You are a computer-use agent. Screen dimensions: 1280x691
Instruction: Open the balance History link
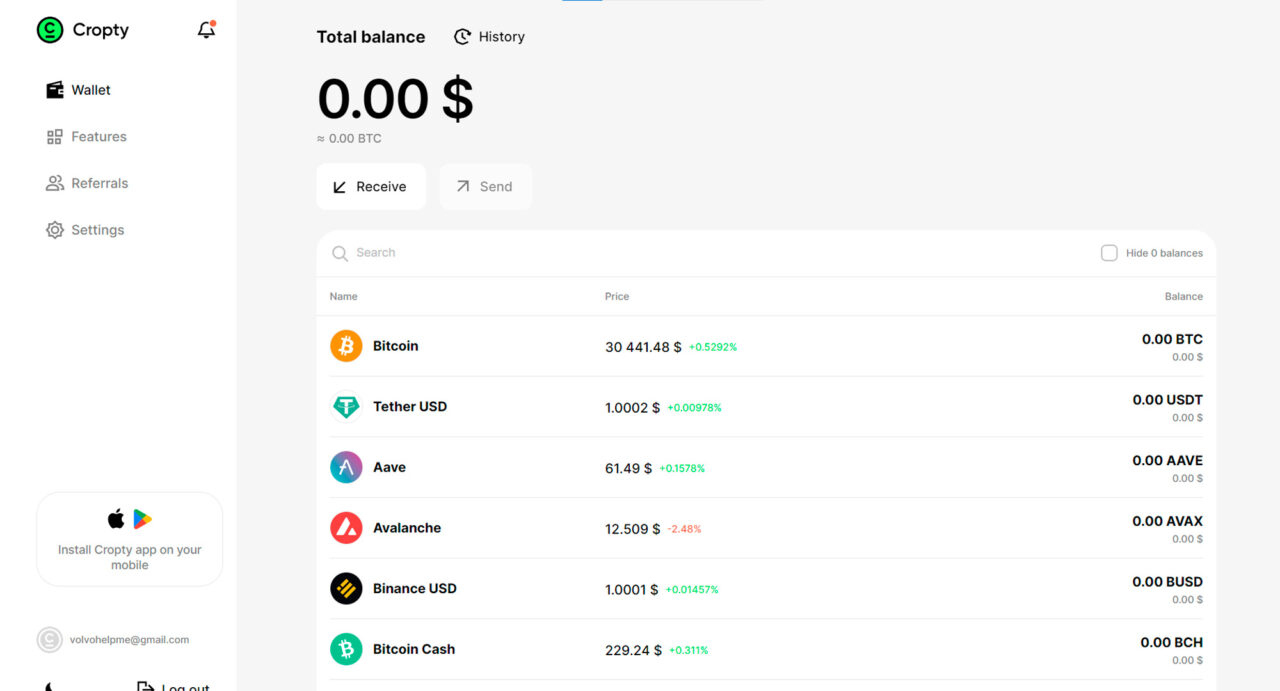tap(489, 37)
